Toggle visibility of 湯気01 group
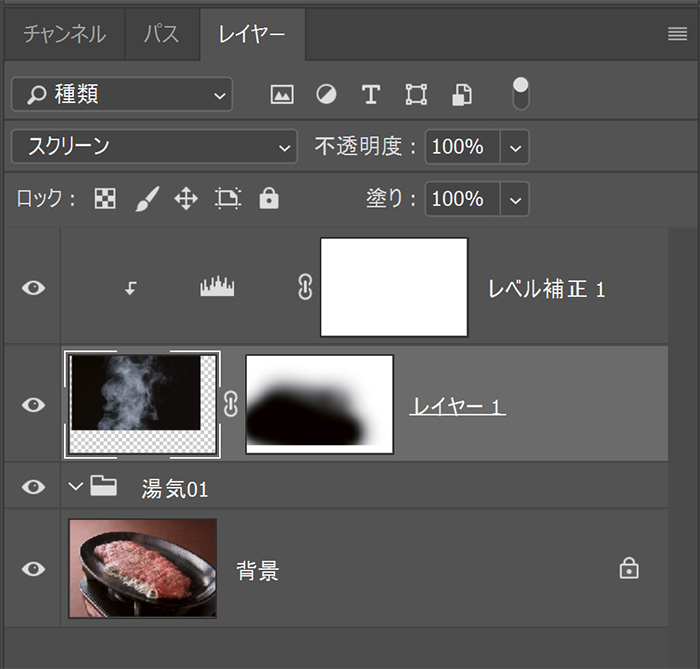700x669 pixels. tap(34, 487)
